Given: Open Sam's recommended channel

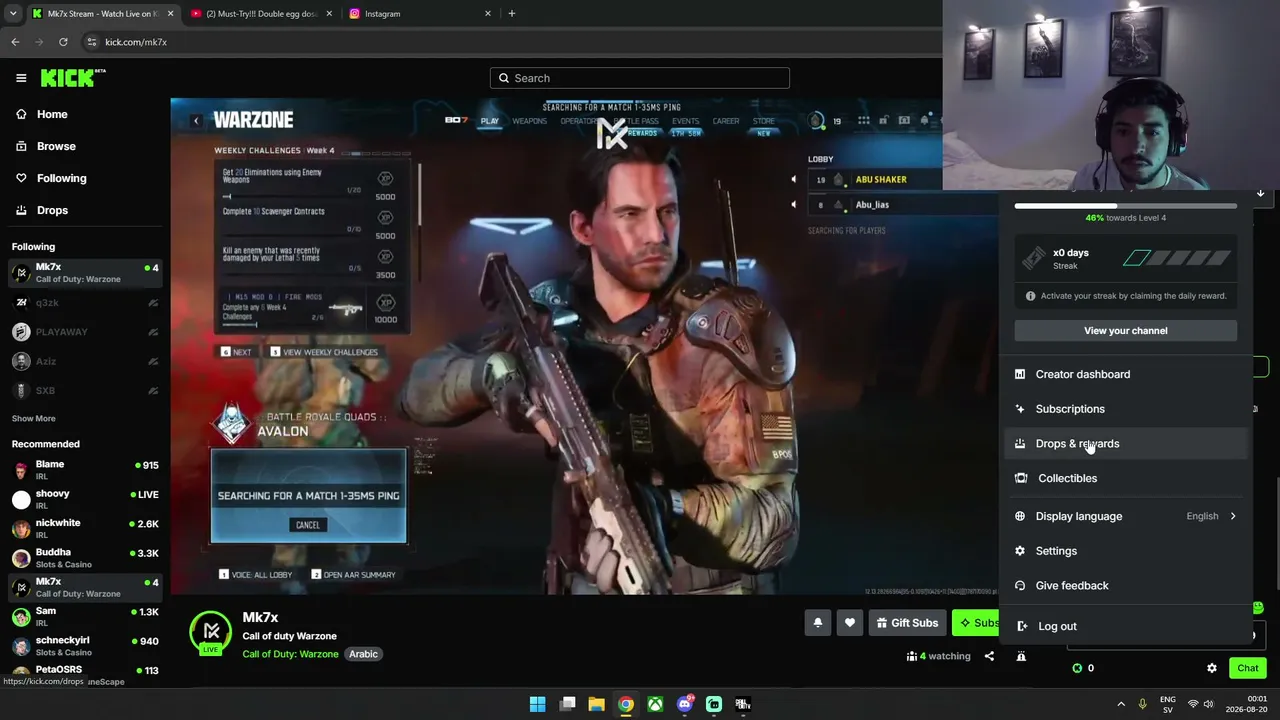Looking at the screenshot, I should (86, 616).
